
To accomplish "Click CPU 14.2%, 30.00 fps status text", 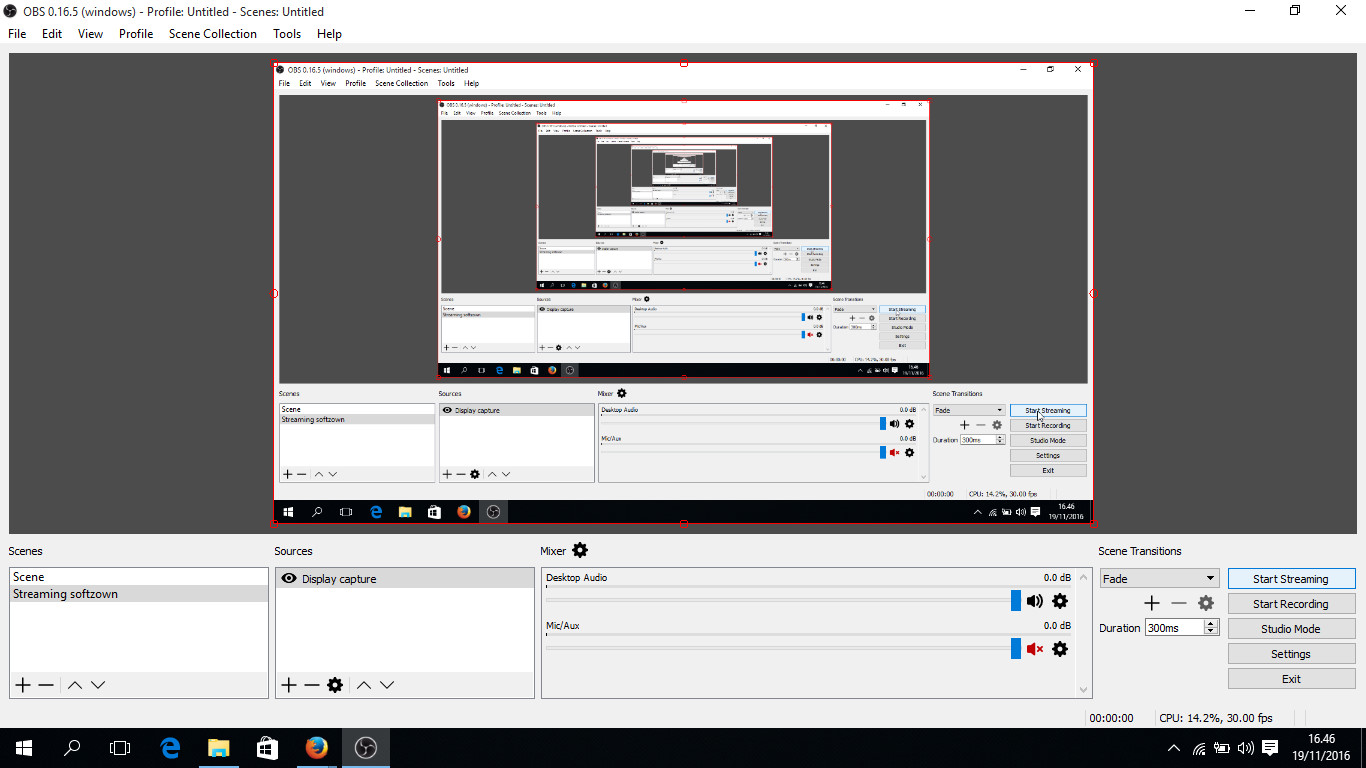I will (1216, 718).
